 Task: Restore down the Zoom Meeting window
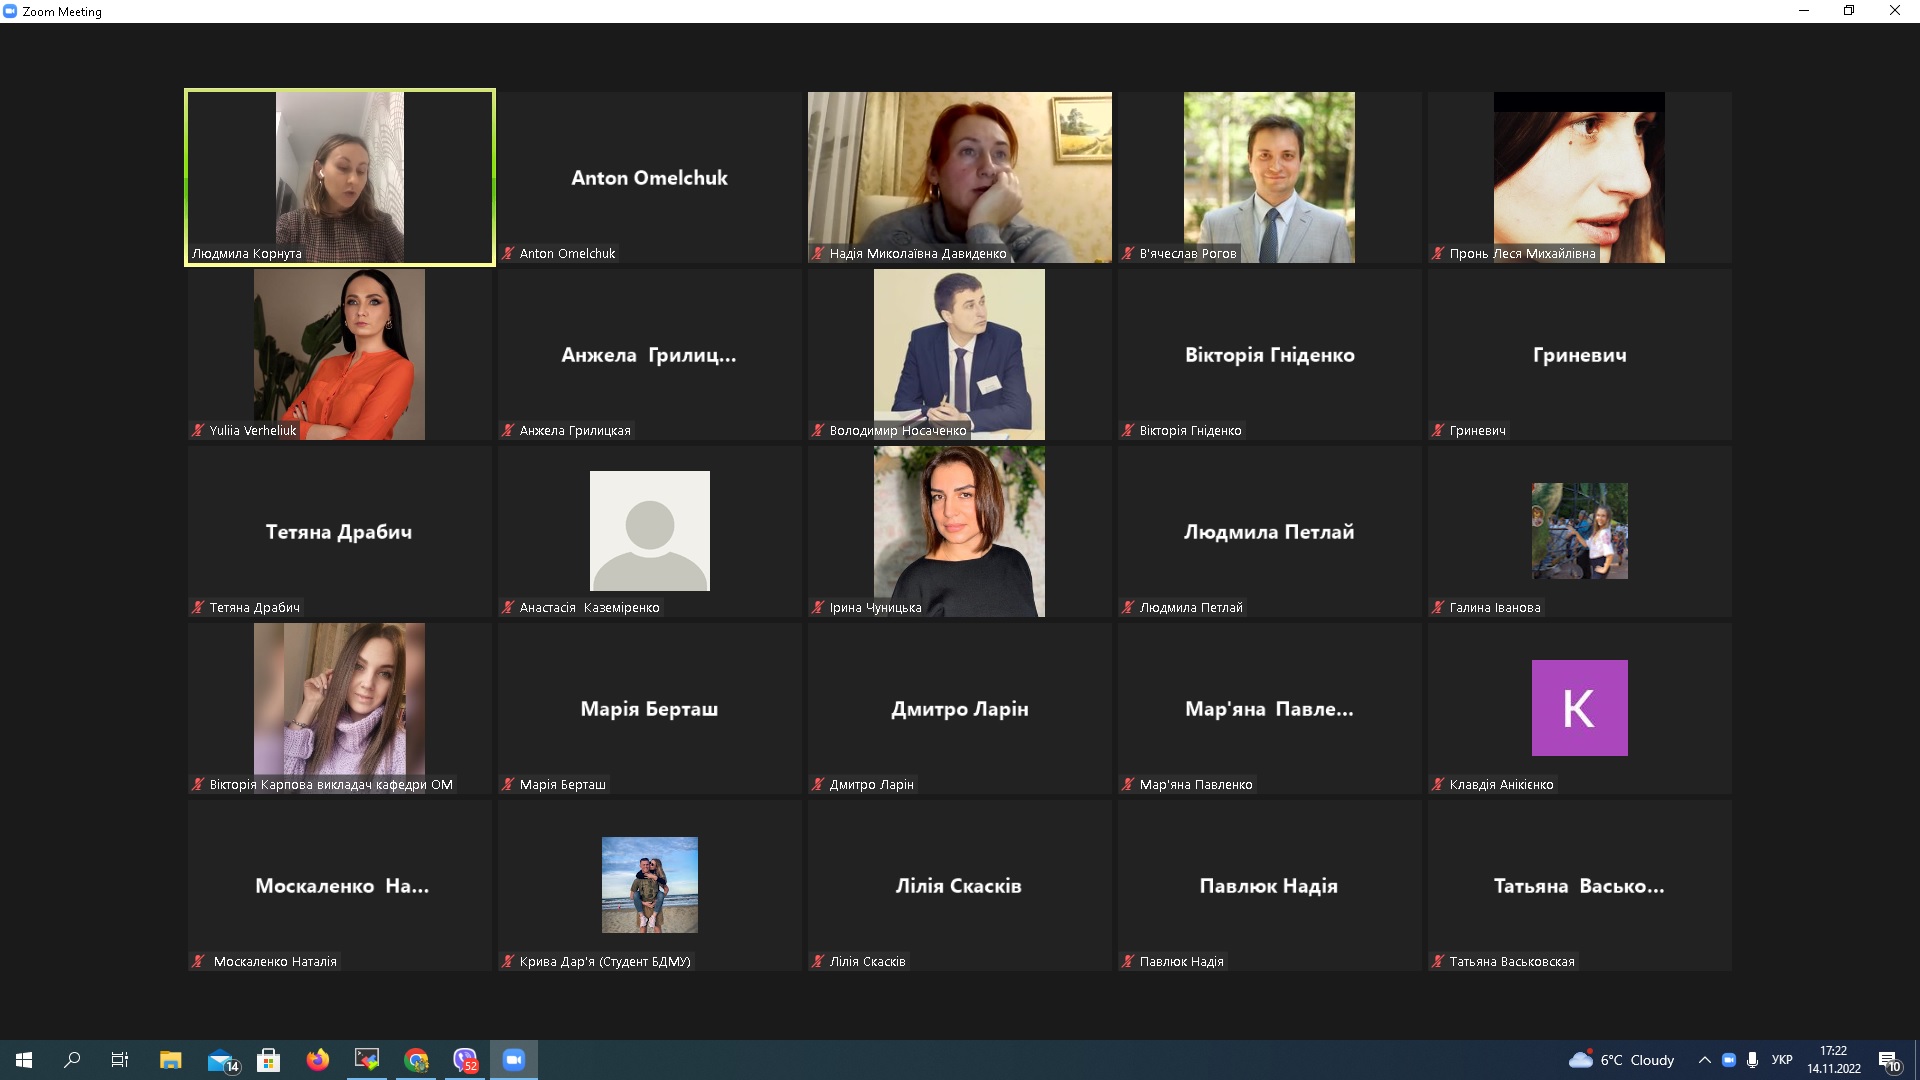[1849, 11]
